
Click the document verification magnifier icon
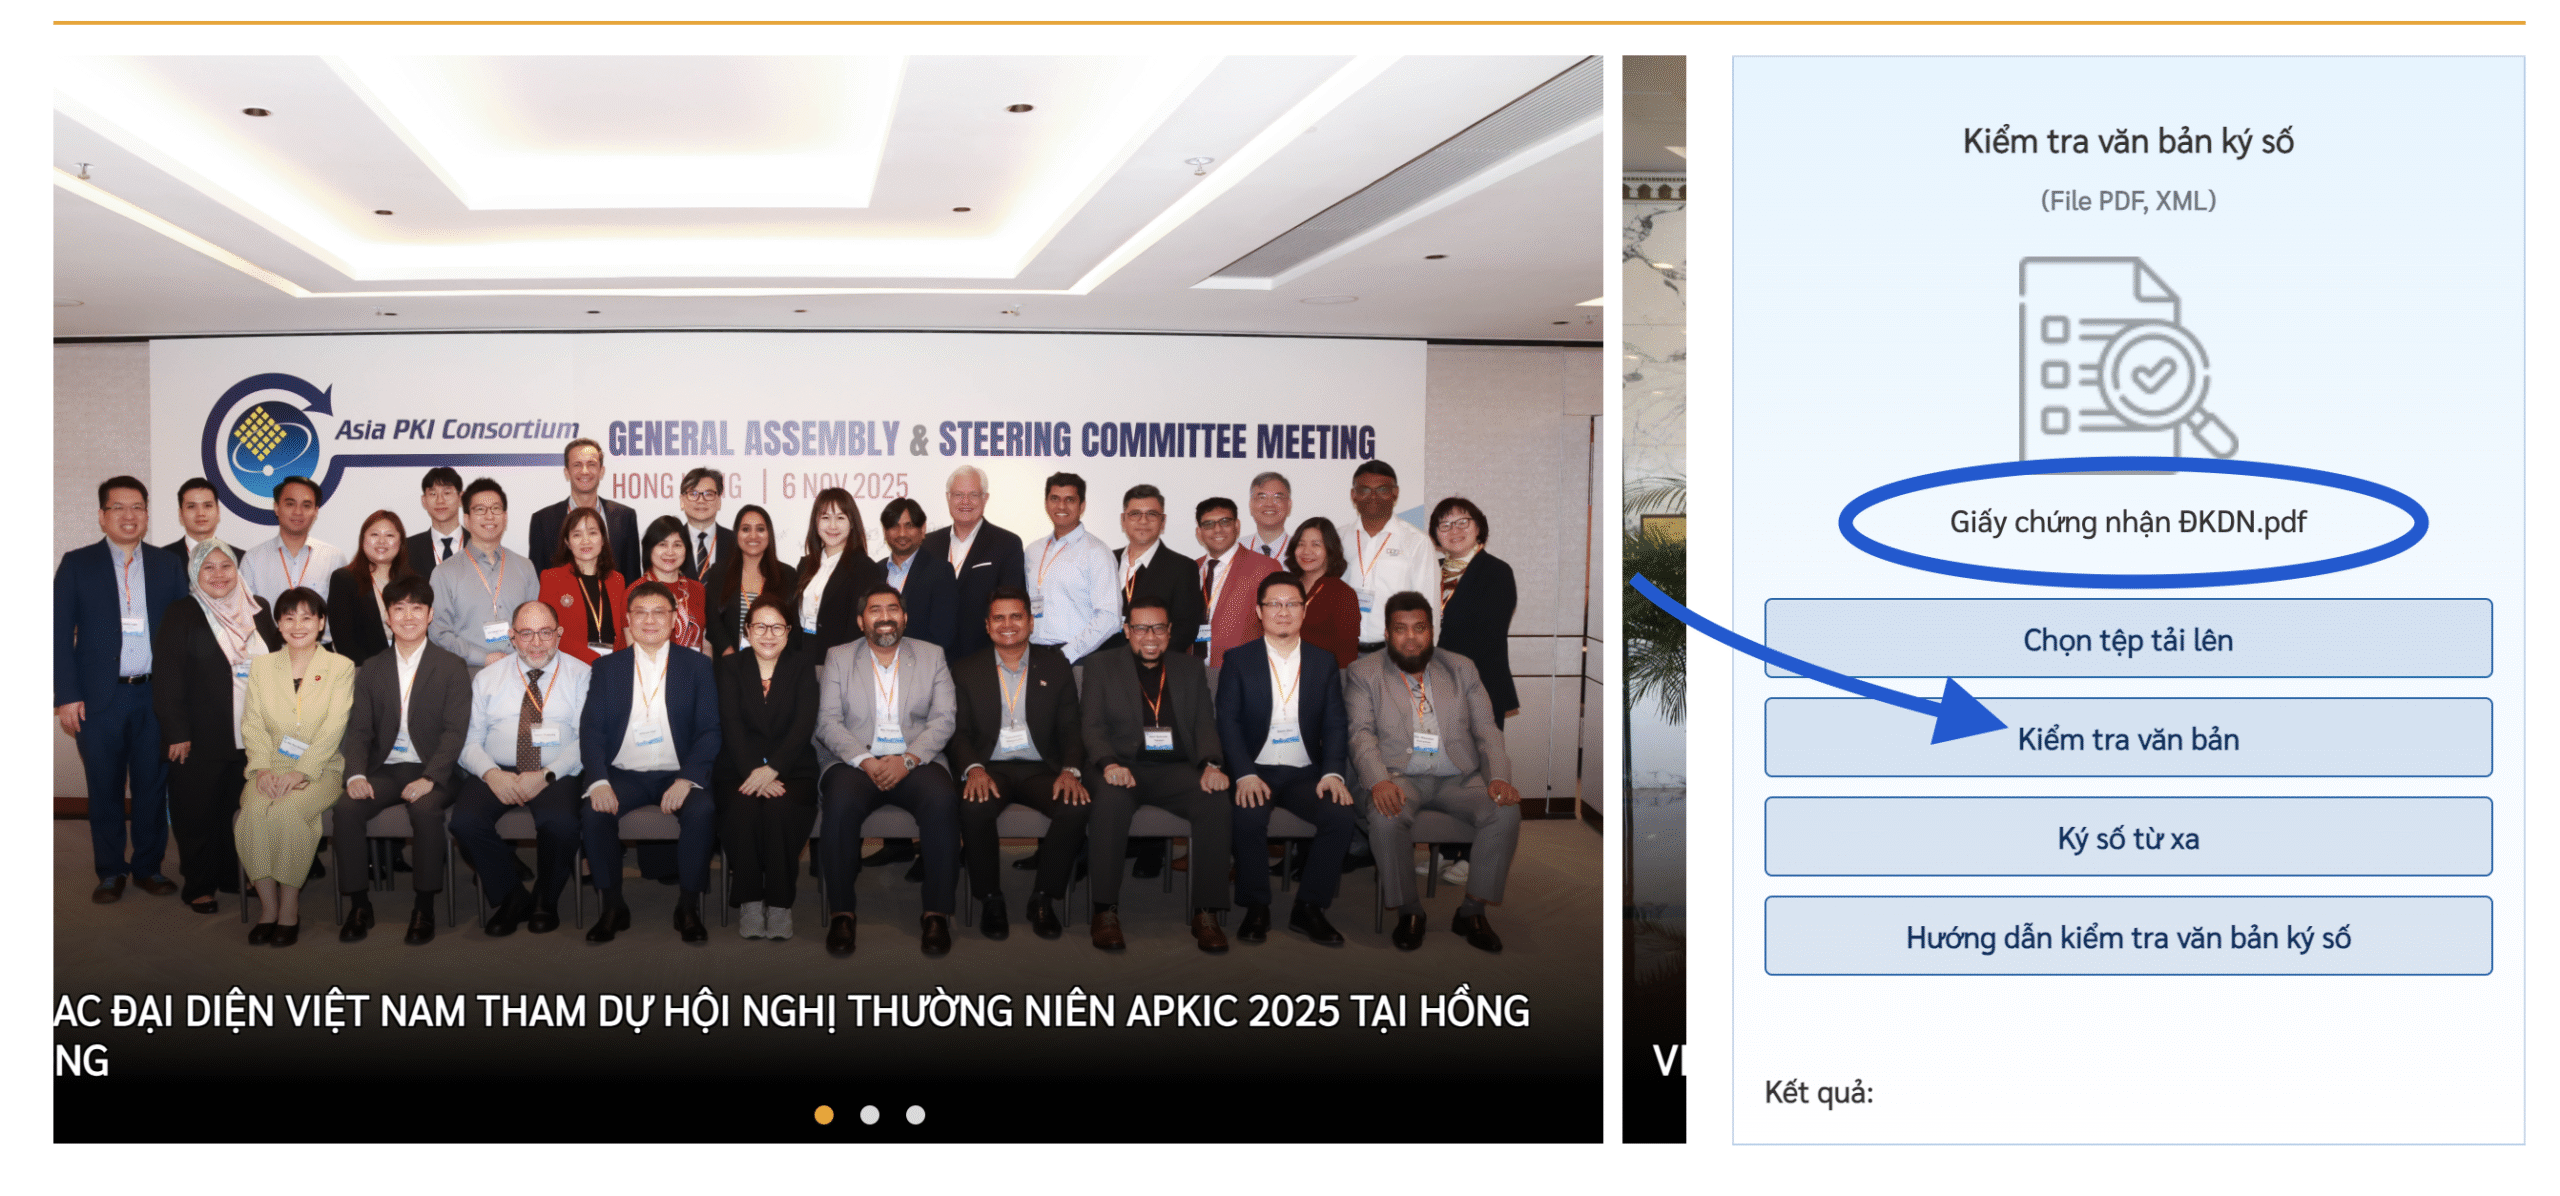(2127, 357)
